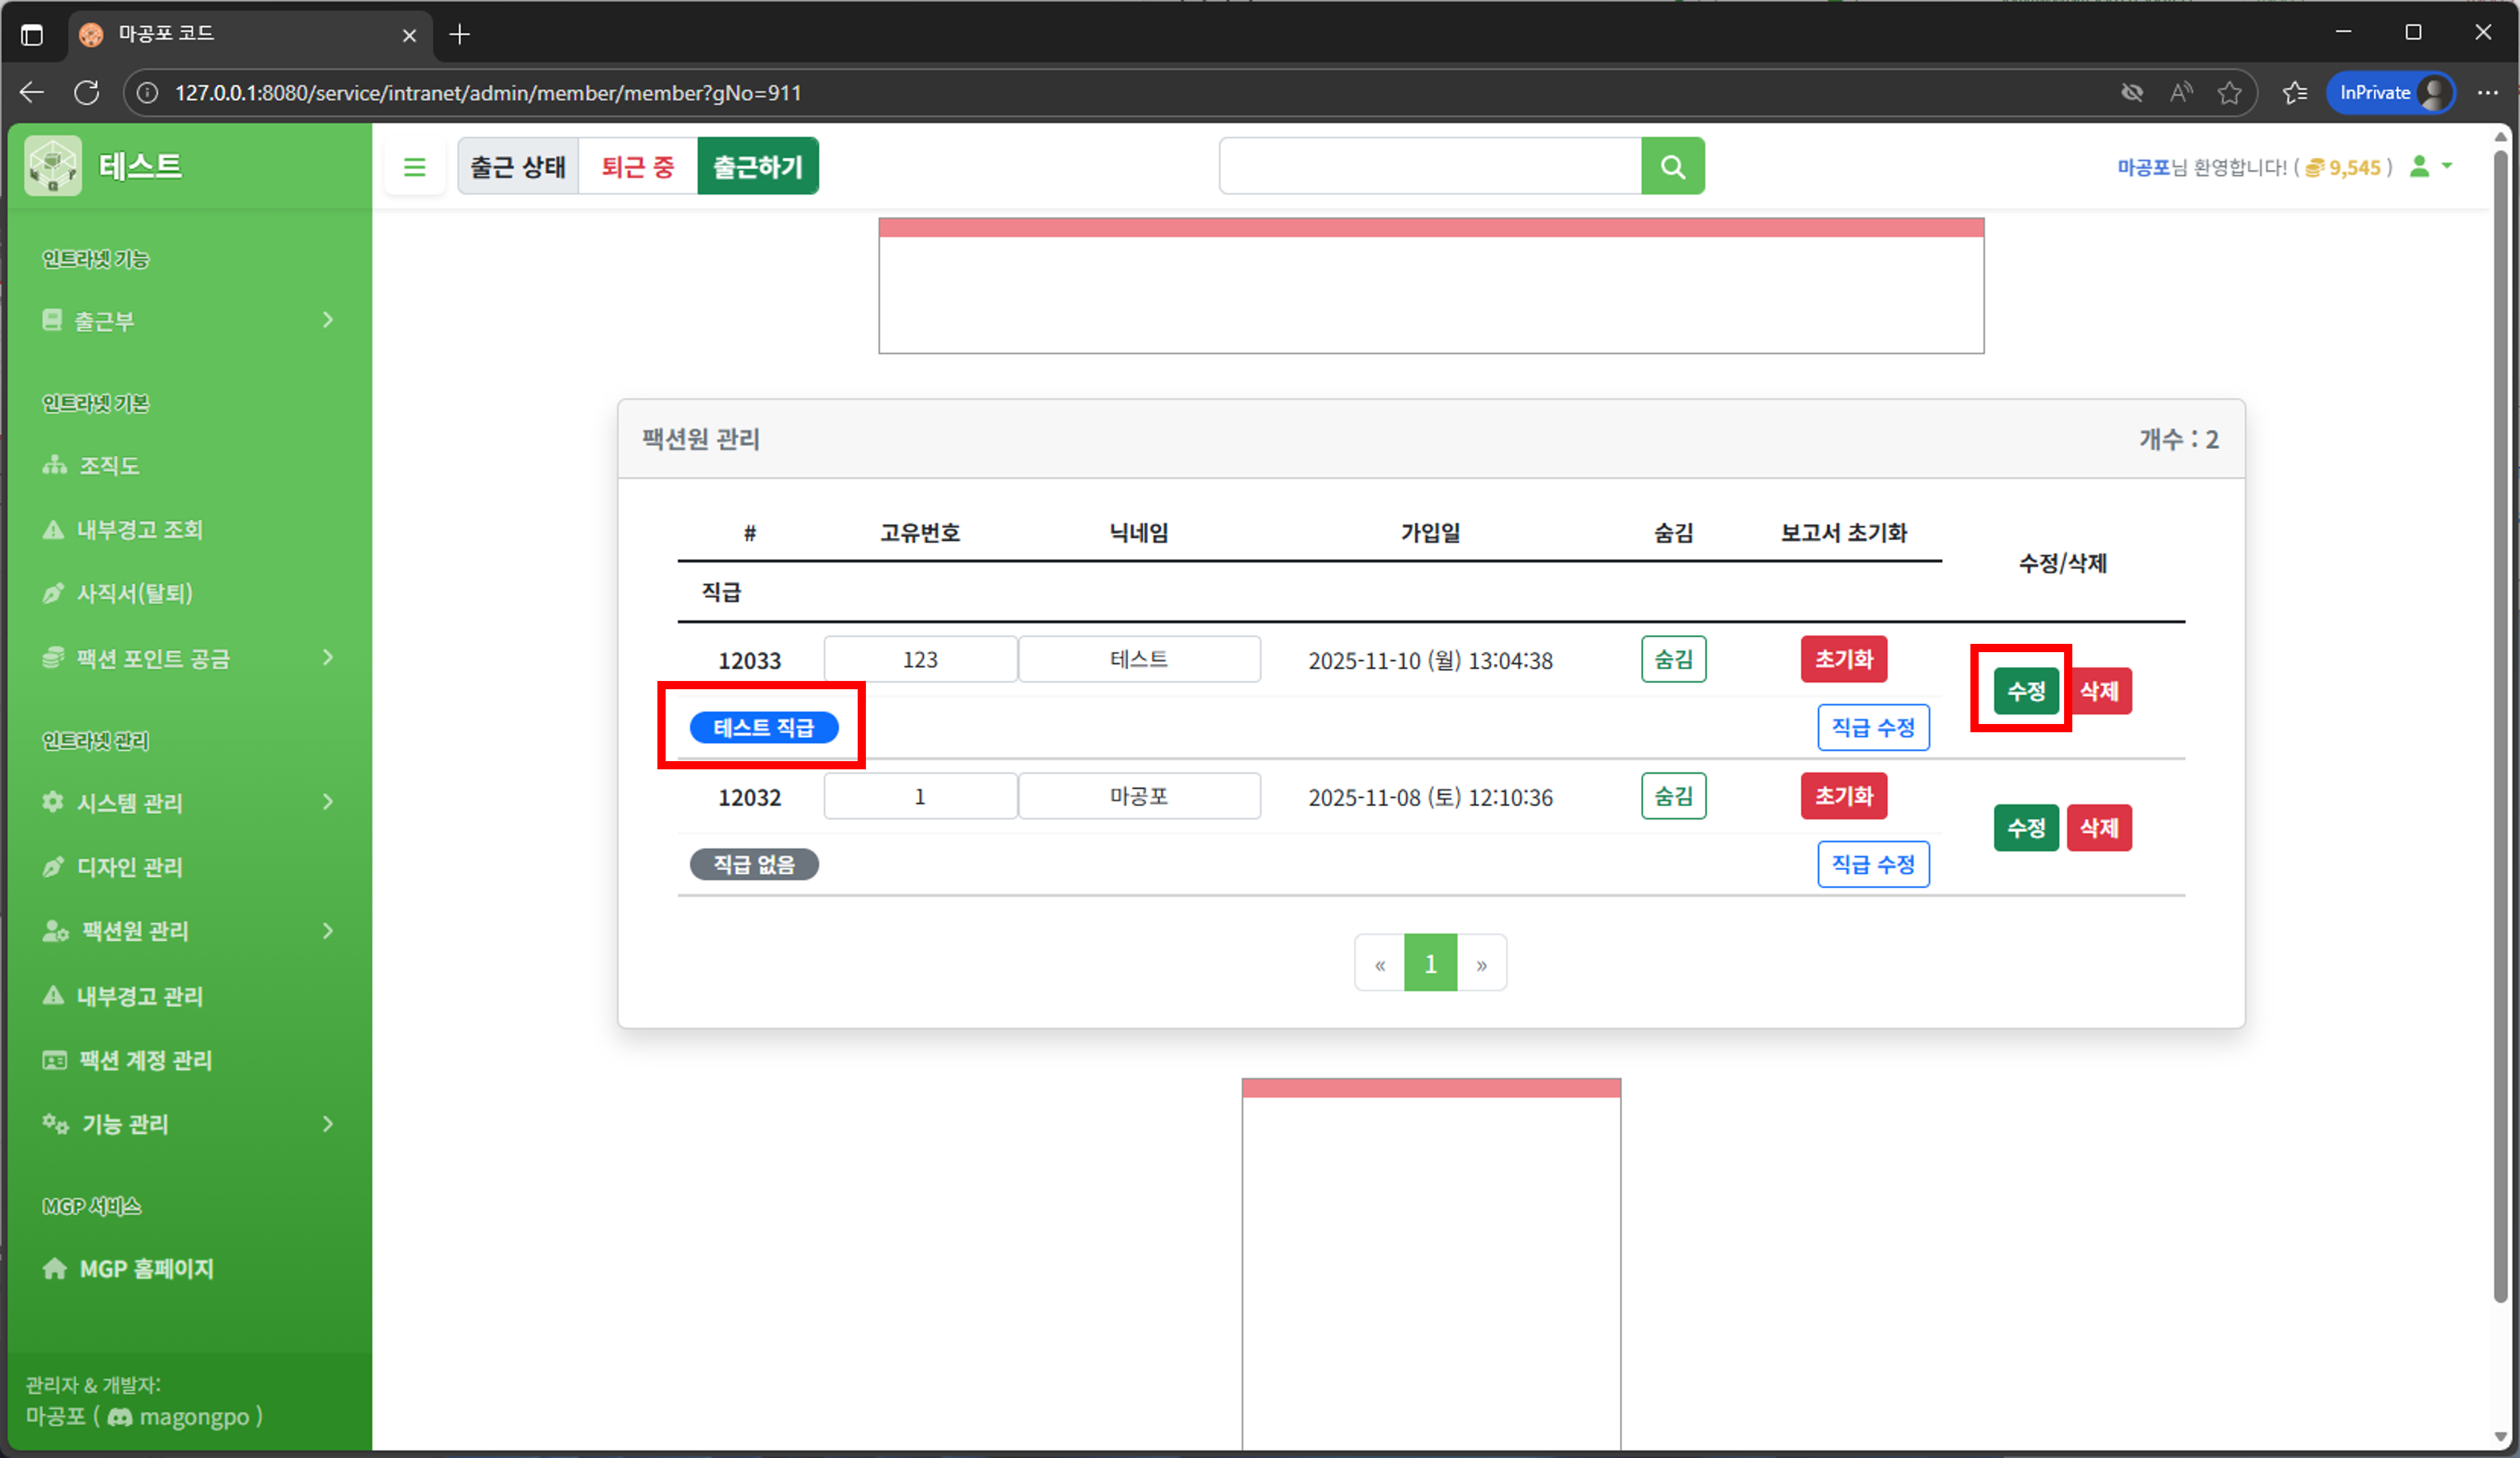Screen dimensions: 2520x1458
Task: Click 초기화 for member 테스트
Action: coord(1843,659)
